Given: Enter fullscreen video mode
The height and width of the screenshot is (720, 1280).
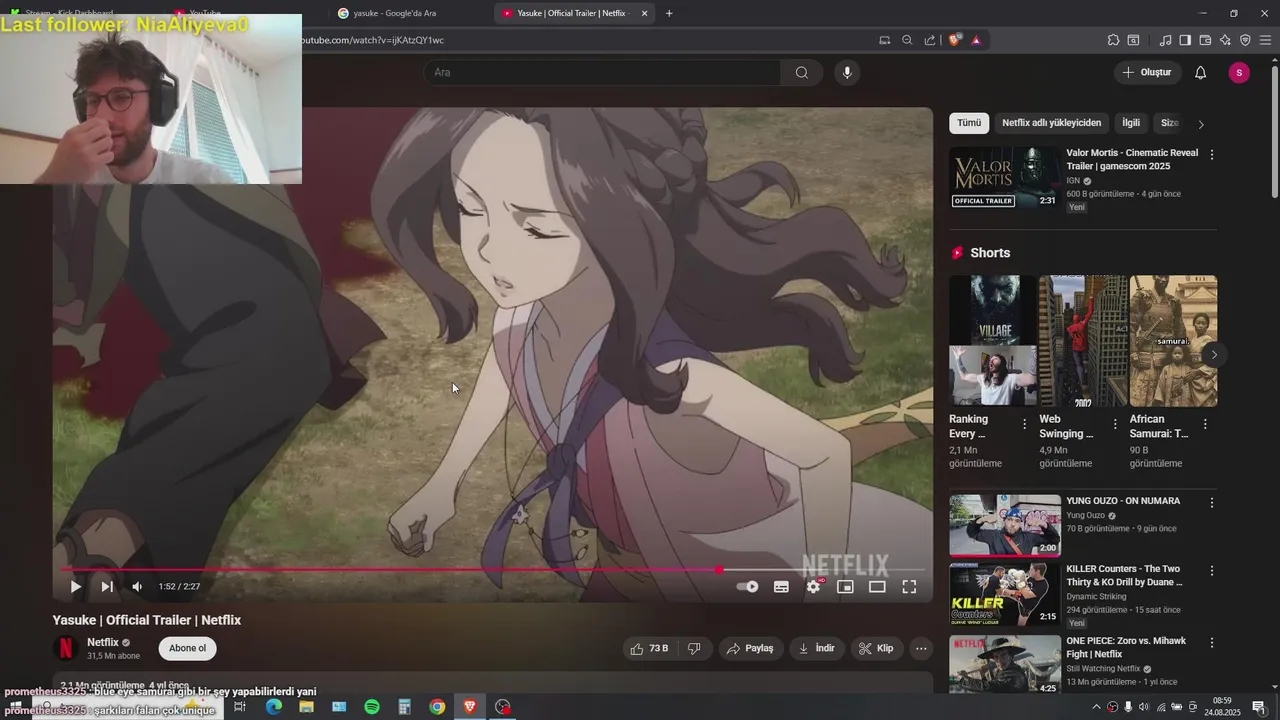Looking at the screenshot, I should click(909, 587).
